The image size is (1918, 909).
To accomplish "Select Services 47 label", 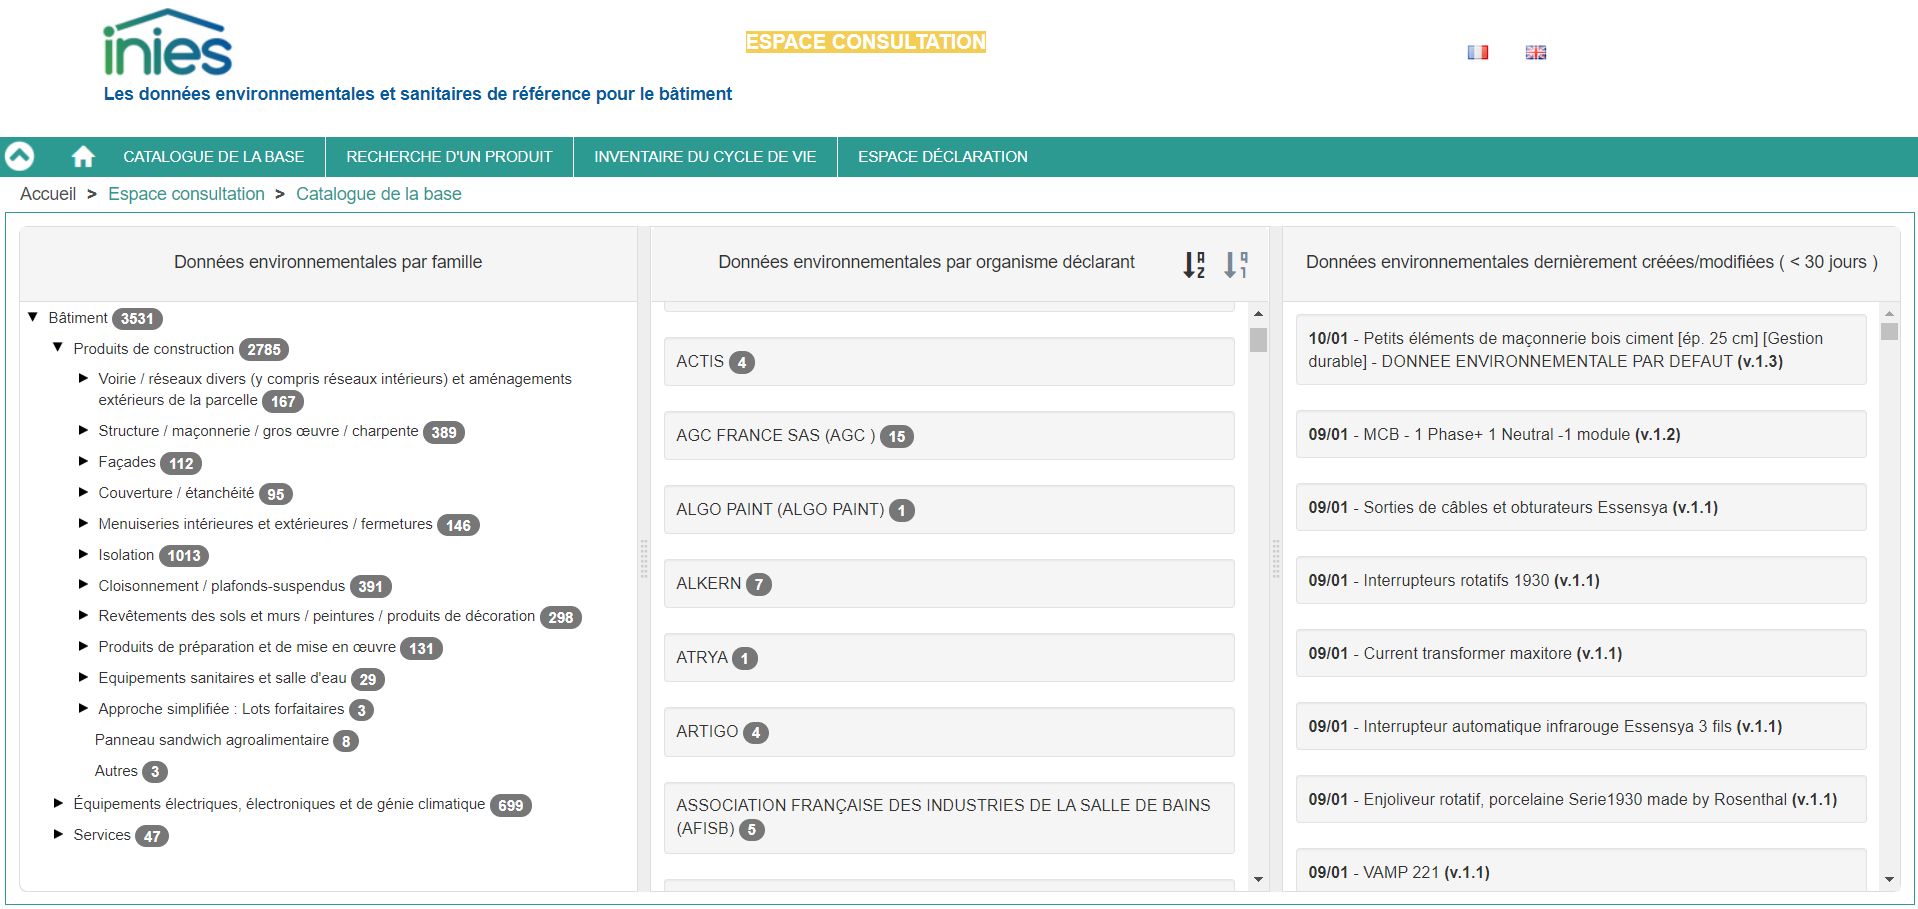I will point(120,835).
